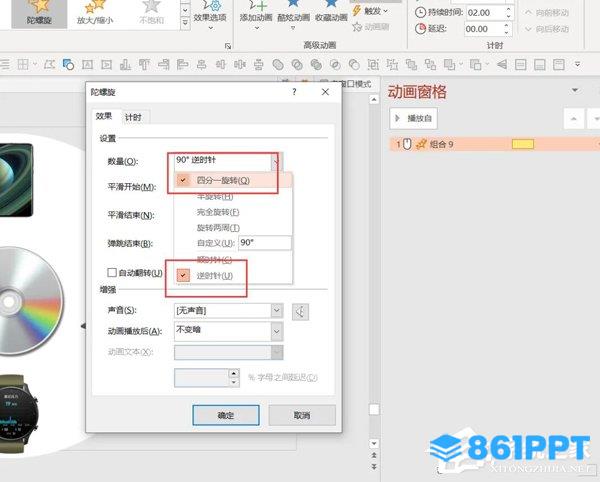
Task: Click the 持续时间 duration field
Action: pyautogui.click(x=485, y=13)
